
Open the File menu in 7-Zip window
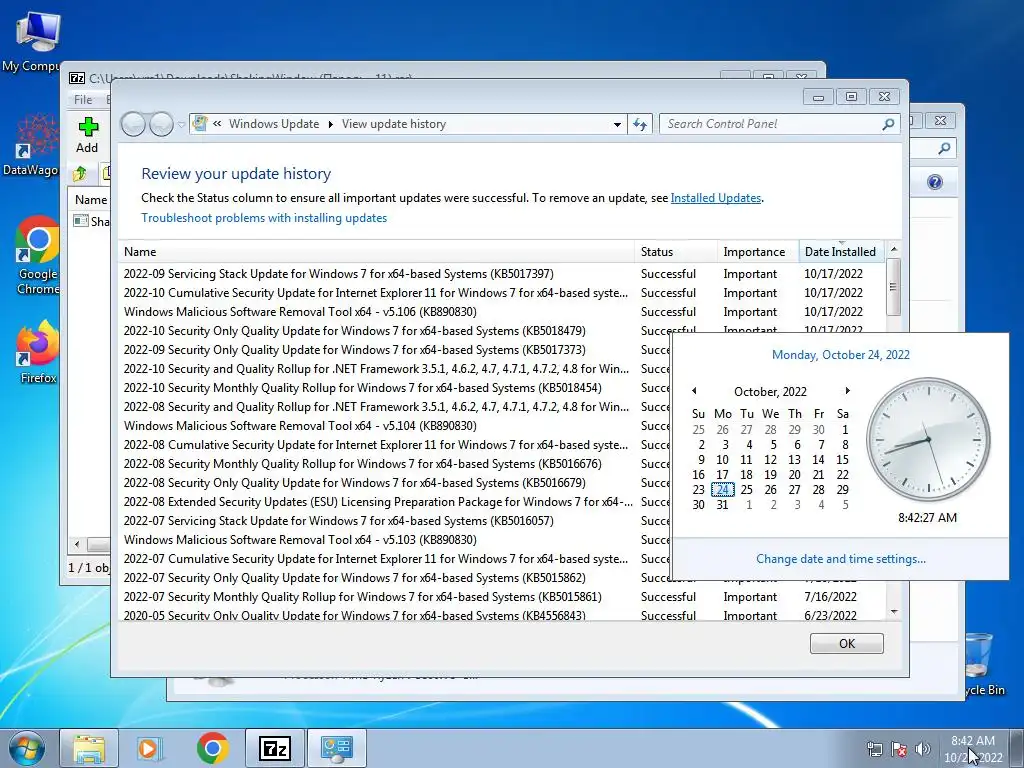pyautogui.click(x=83, y=99)
